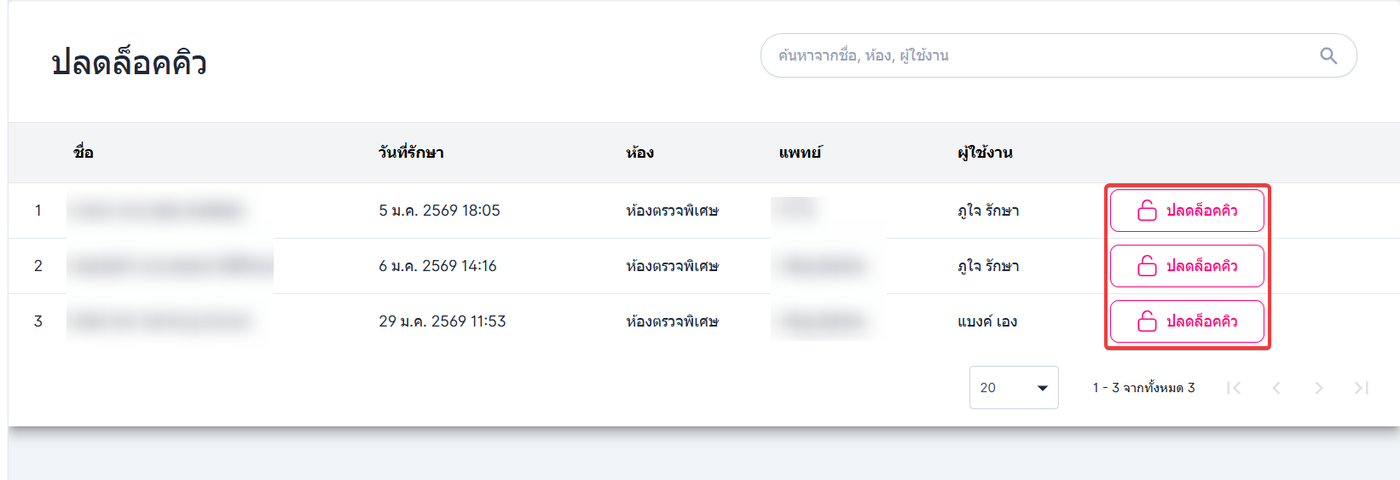Click unlock padlock icon in row 3

click(1146, 322)
